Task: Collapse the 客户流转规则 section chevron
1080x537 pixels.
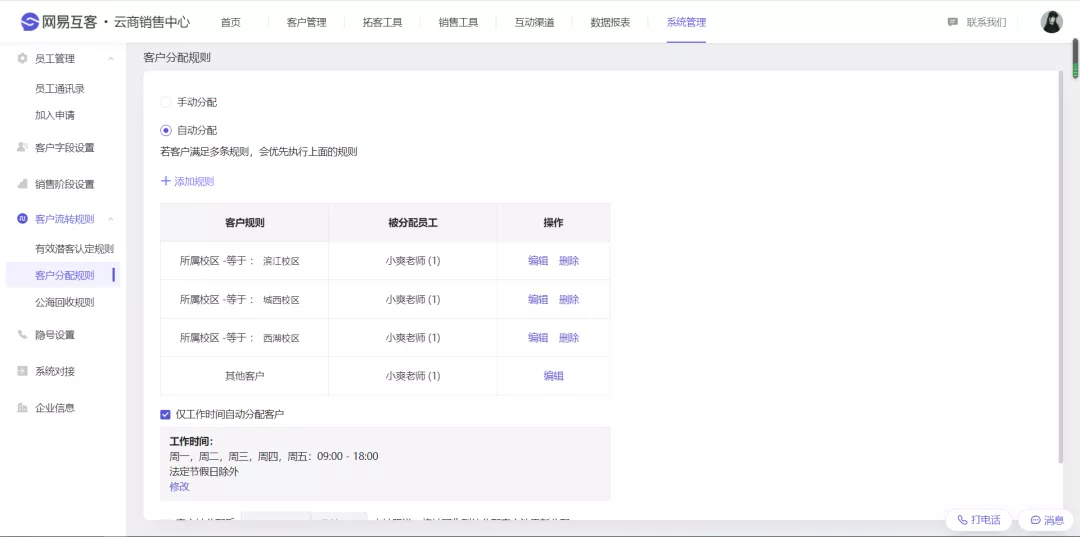Action: [110, 219]
